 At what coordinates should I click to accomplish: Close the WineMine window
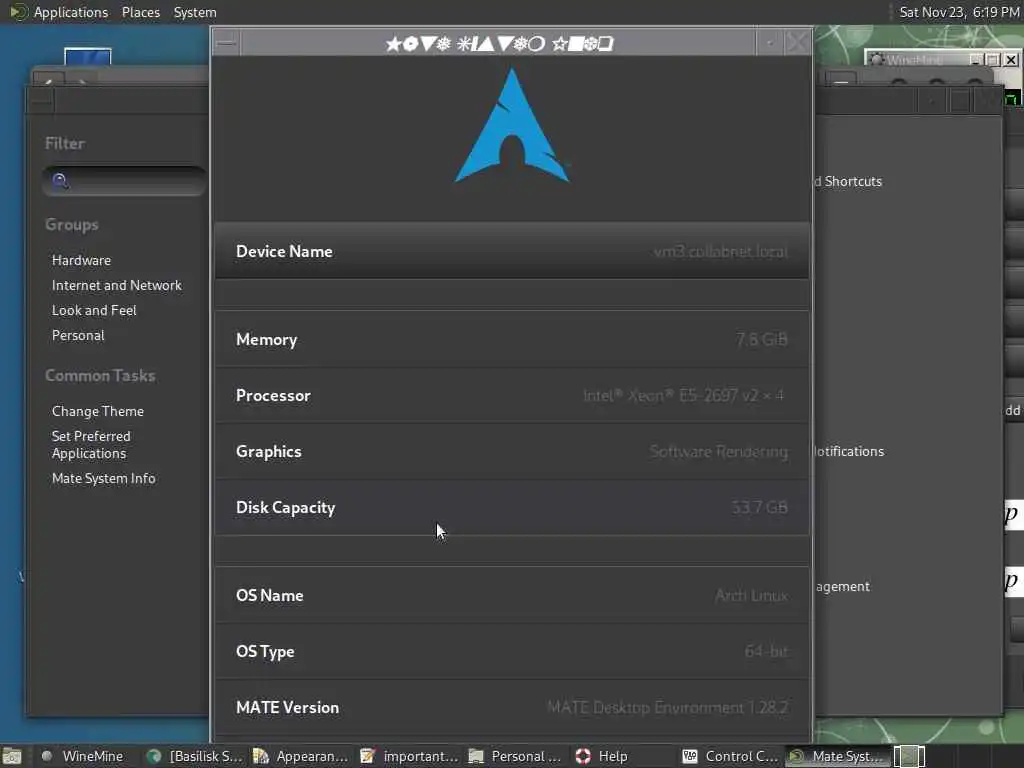tap(1011, 60)
